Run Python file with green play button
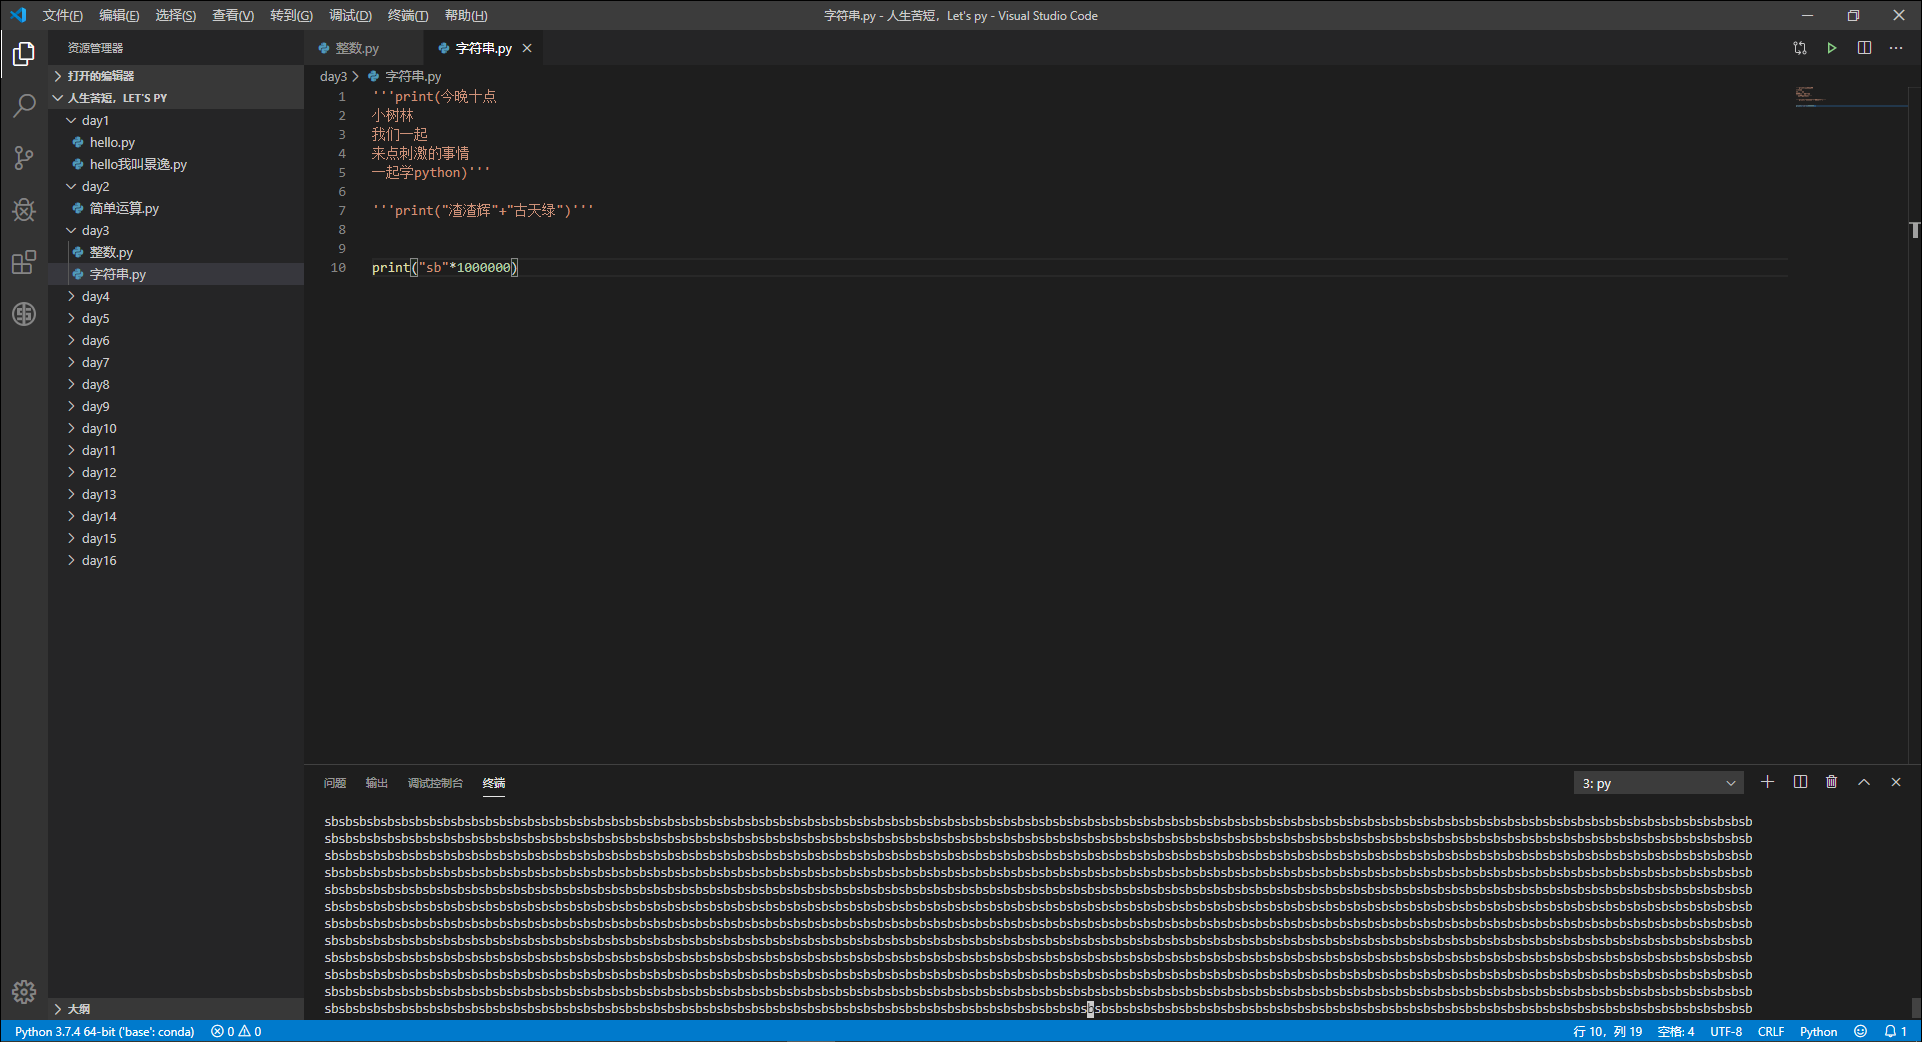The width and height of the screenshot is (1922, 1042). 1832,48
